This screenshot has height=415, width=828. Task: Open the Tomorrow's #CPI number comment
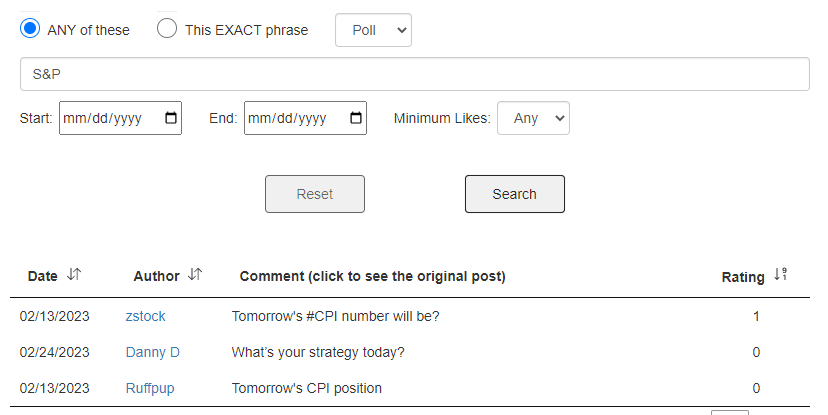pos(335,316)
